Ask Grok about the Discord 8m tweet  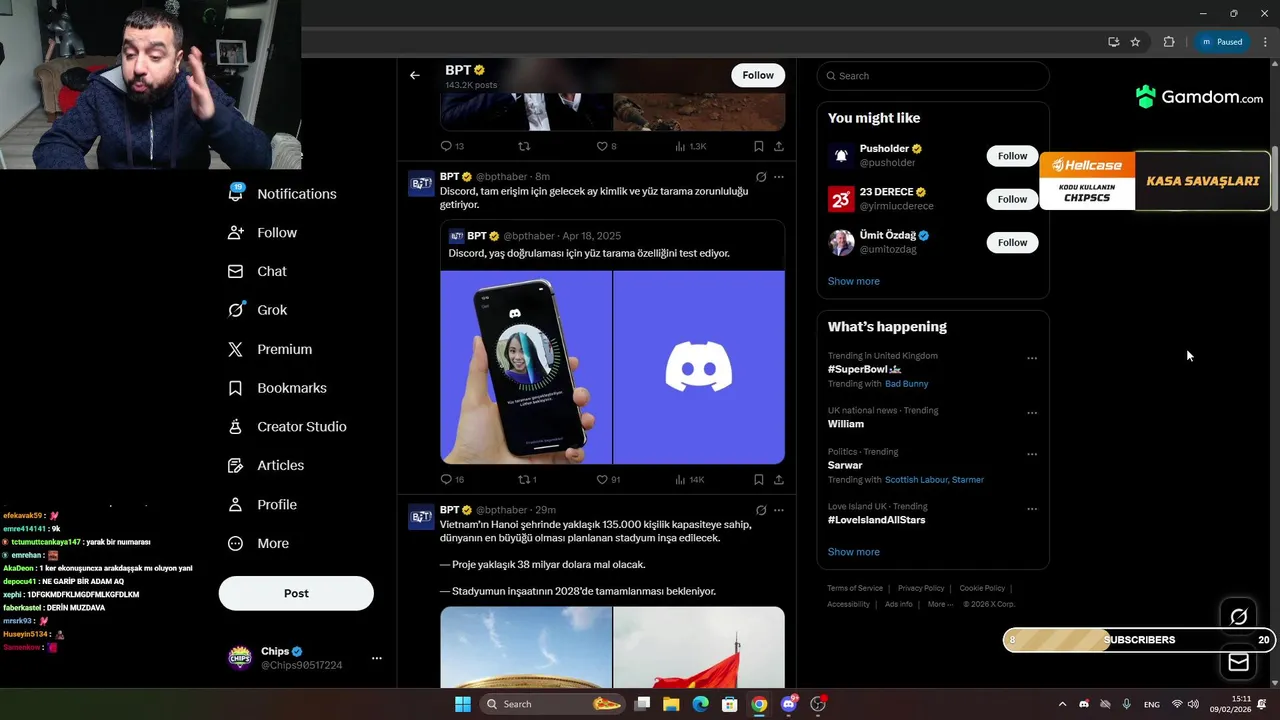761,177
